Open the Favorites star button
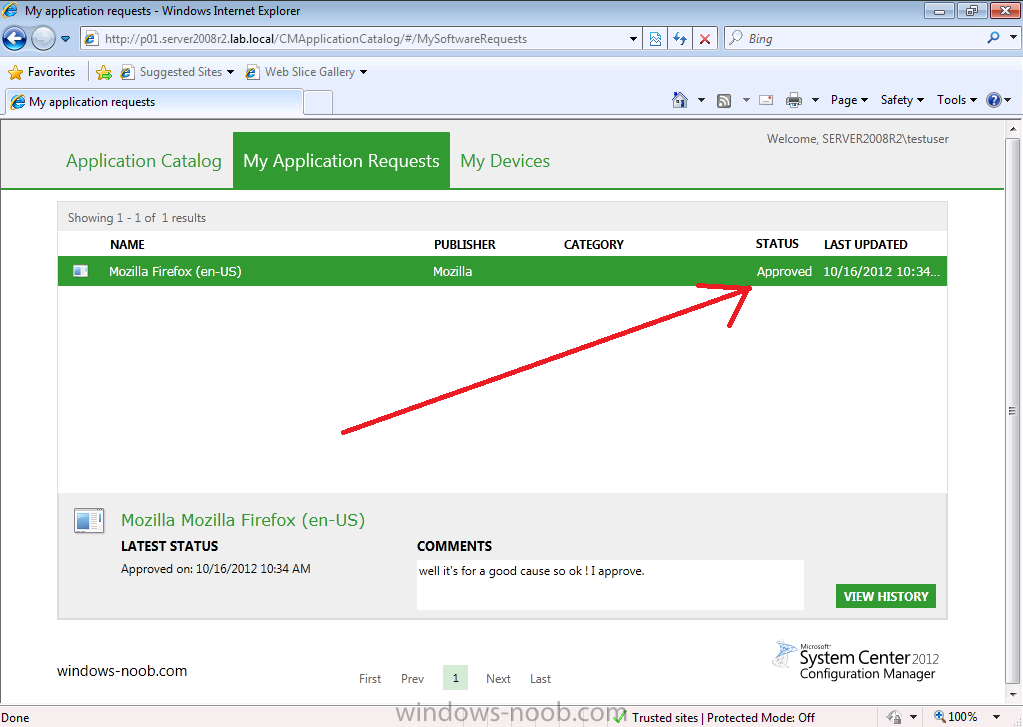1023x727 pixels. (42, 72)
